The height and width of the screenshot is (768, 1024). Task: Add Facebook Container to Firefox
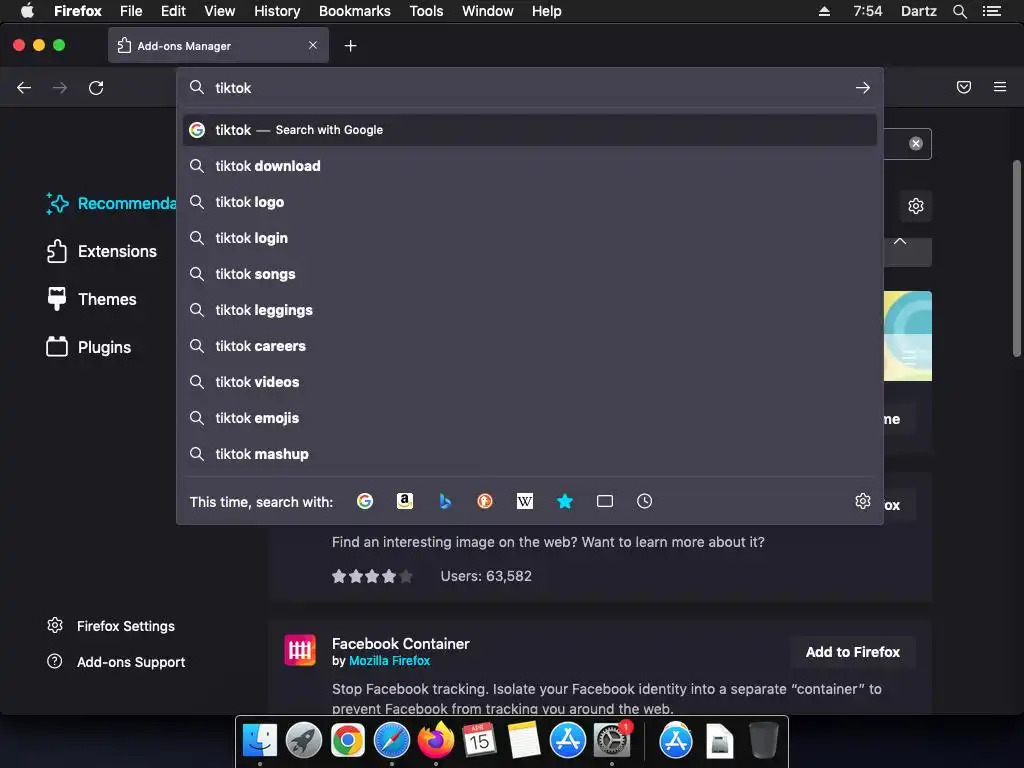tap(852, 652)
